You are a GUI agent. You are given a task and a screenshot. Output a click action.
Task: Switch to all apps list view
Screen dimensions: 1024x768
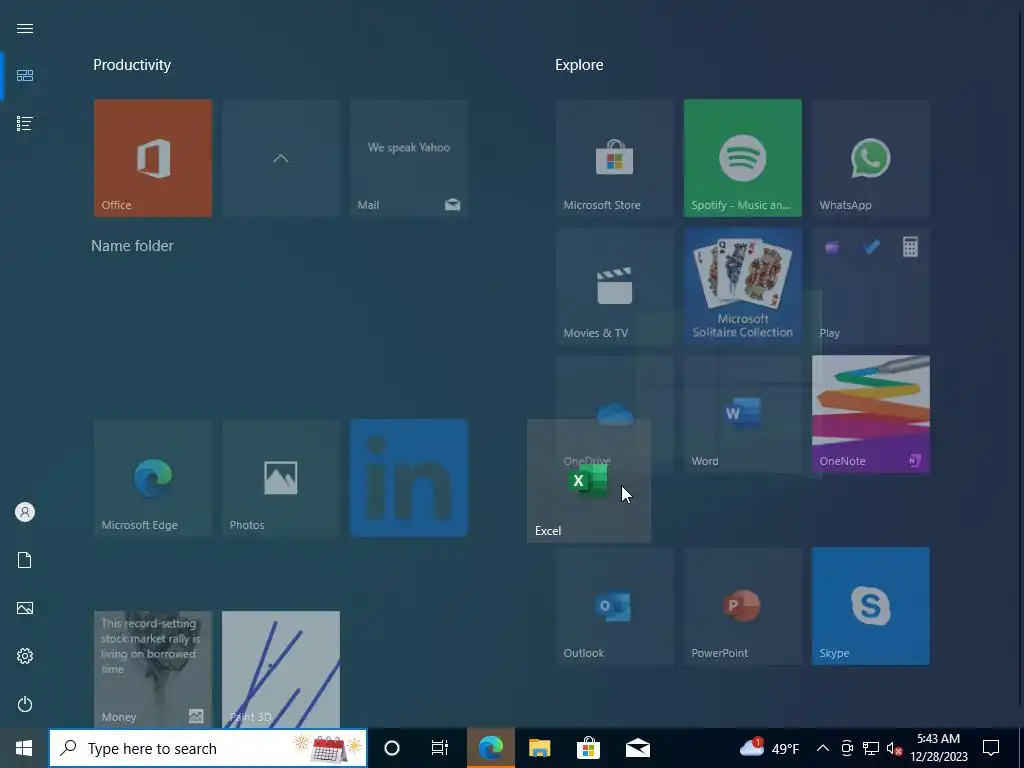[25, 123]
